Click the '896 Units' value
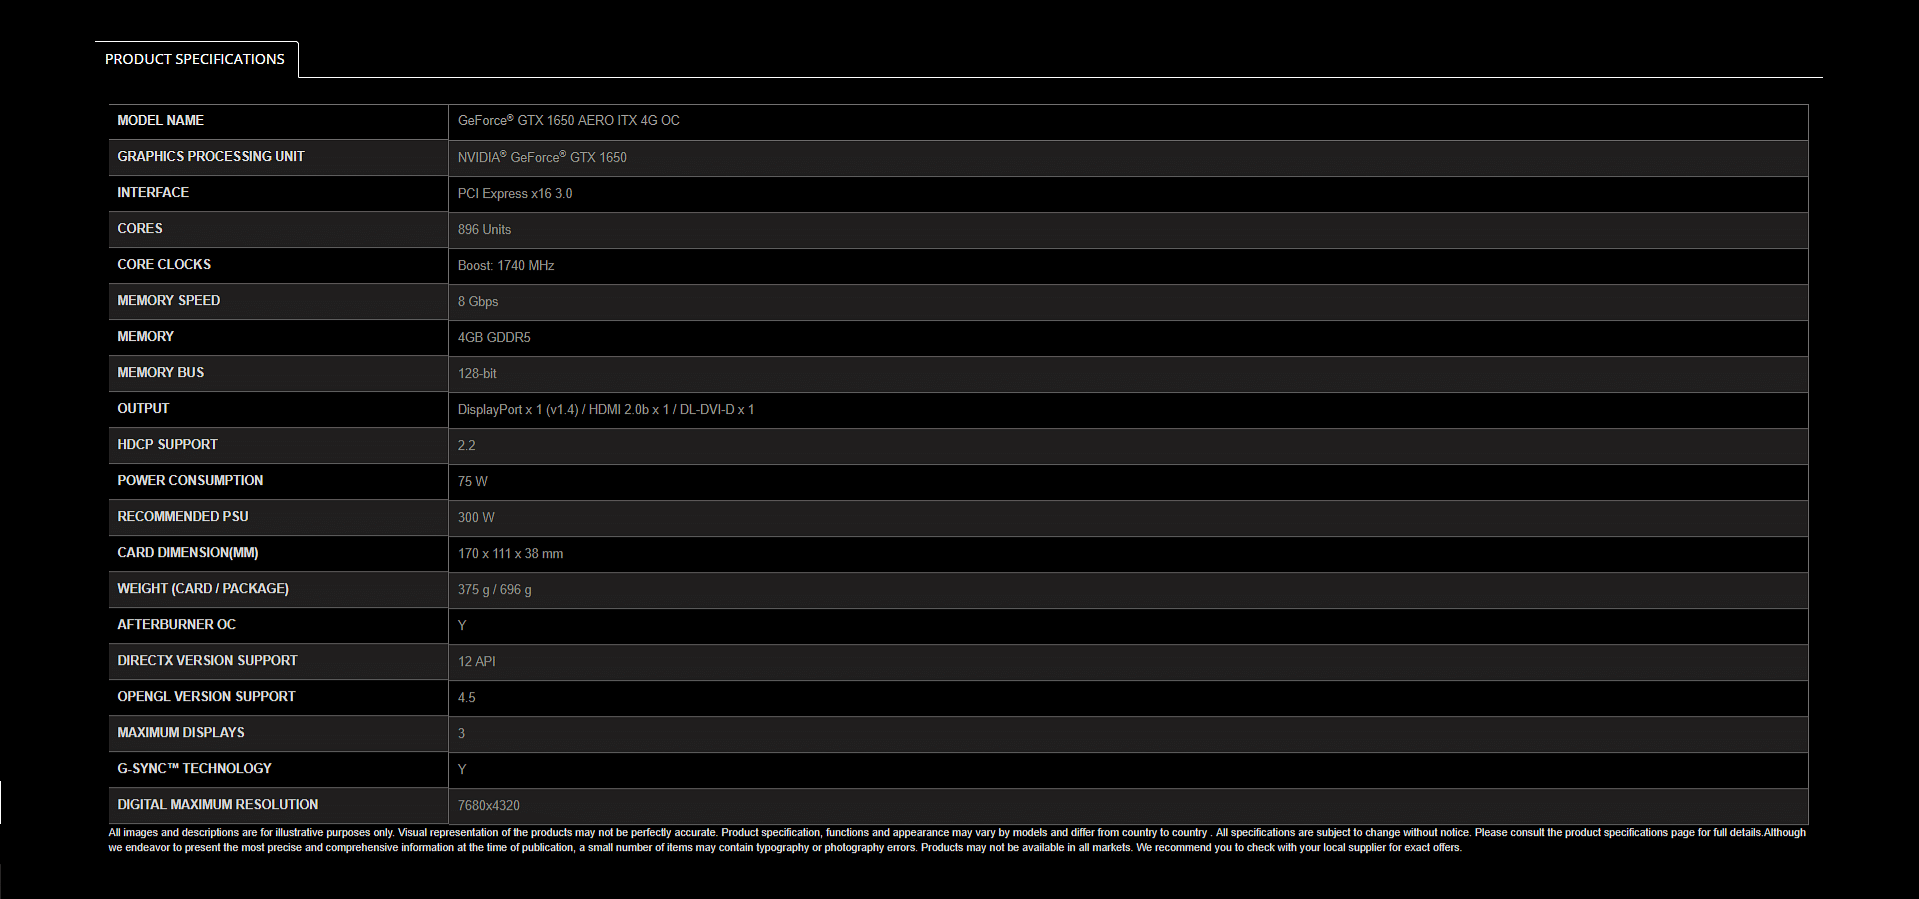 484,229
